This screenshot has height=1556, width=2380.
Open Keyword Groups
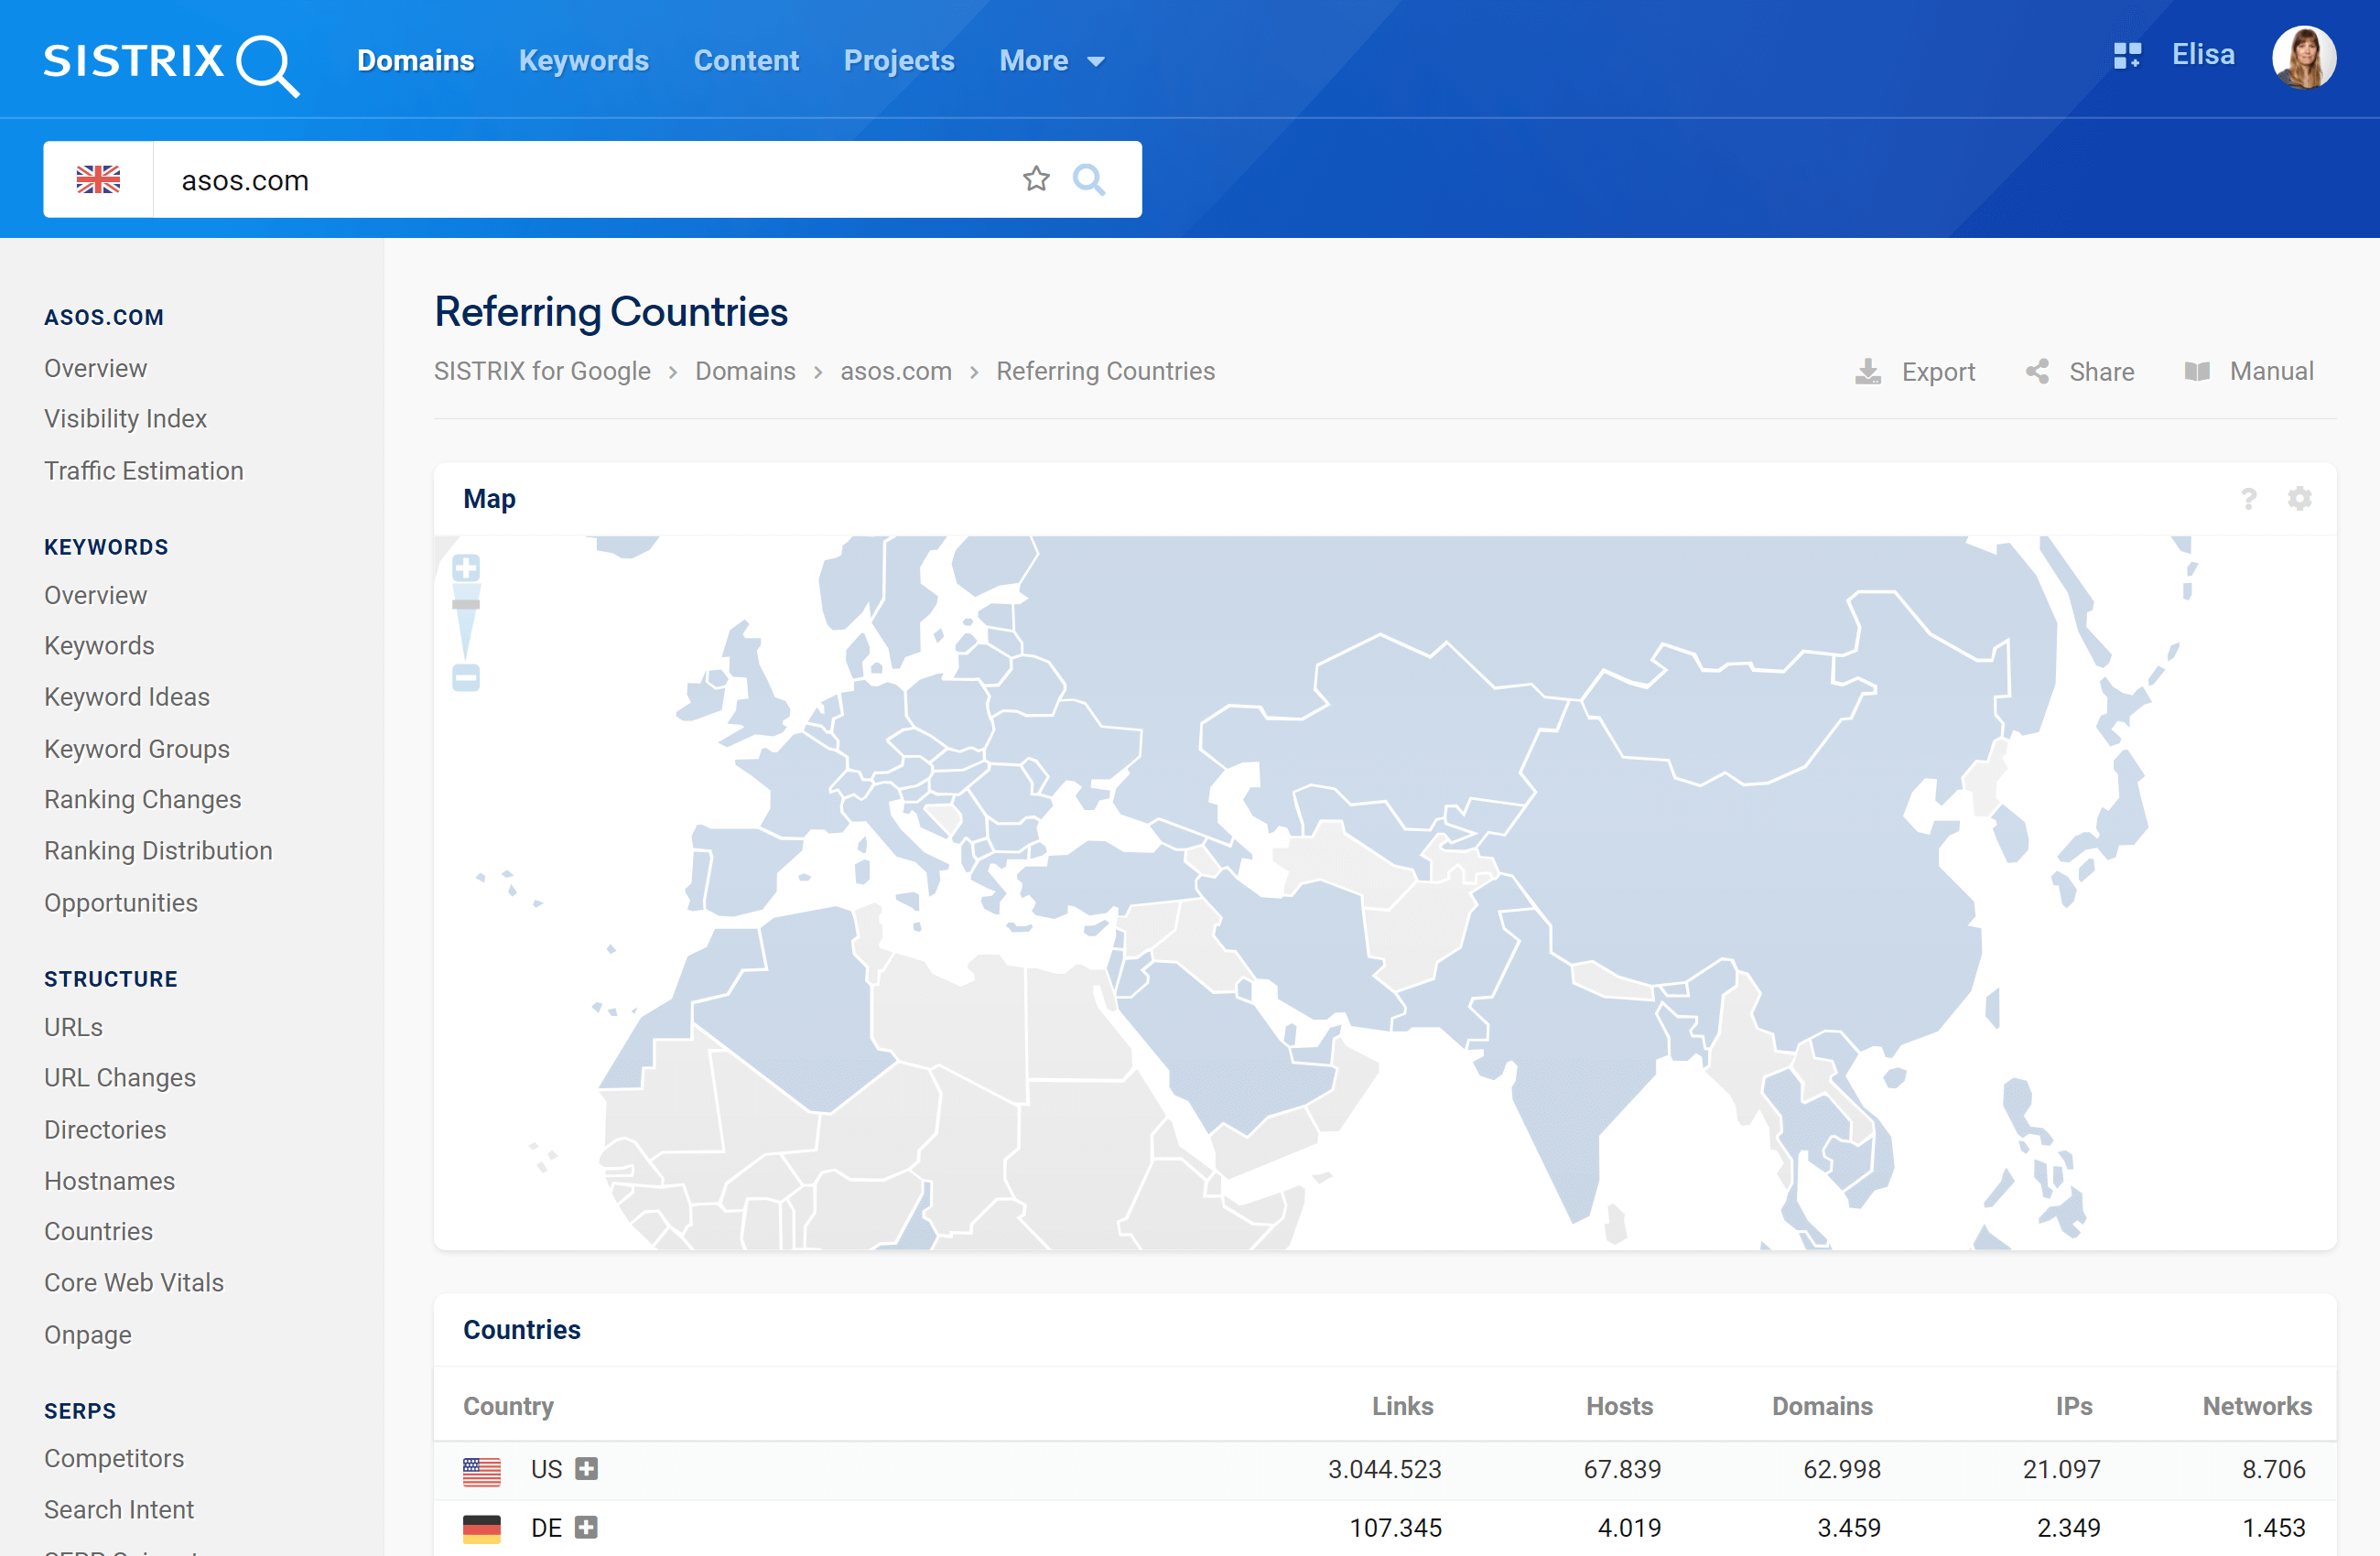point(137,749)
